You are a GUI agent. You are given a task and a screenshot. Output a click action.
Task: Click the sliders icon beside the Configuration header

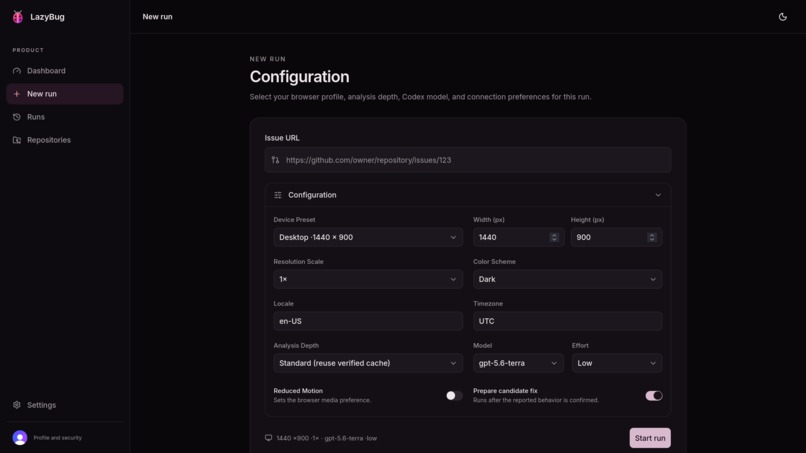tap(278, 195)
